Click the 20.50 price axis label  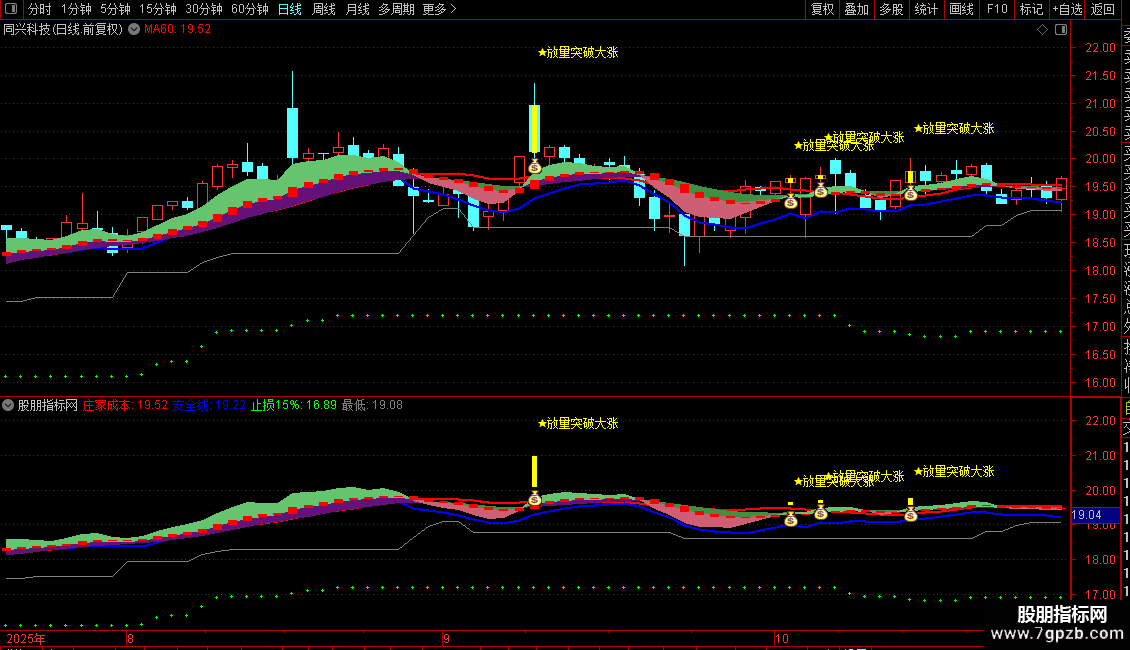[1100, 132]
